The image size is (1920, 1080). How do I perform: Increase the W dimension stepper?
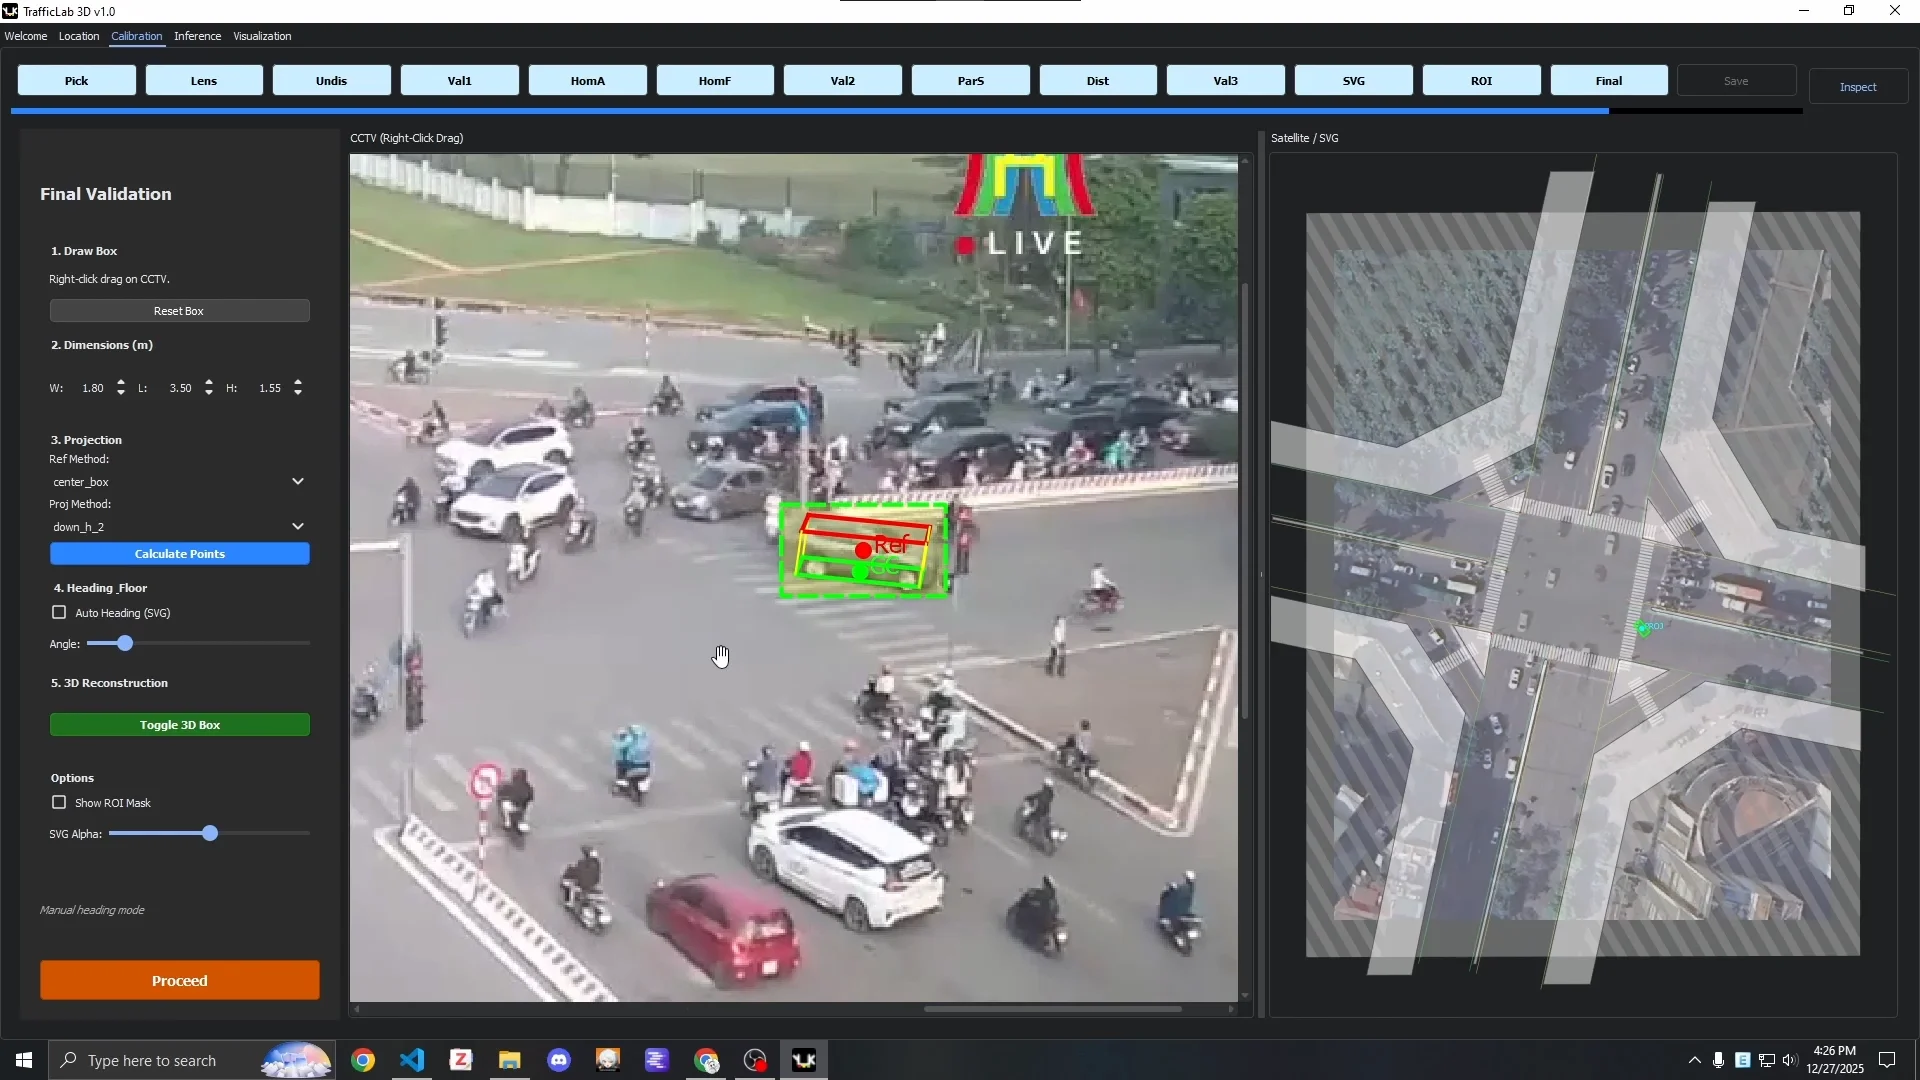click(x=121, y=382)
